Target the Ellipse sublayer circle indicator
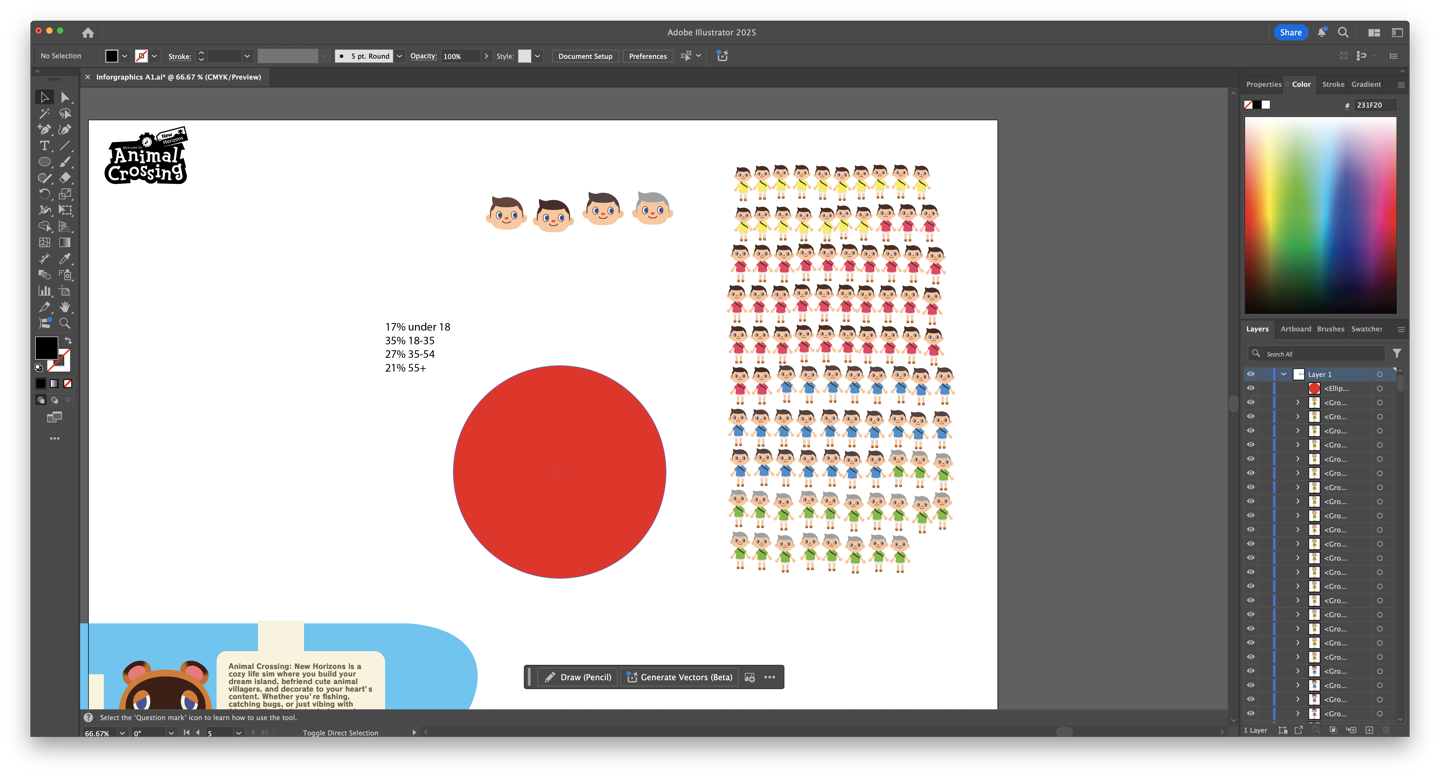This screenshot has width=1440, height=777. coord(1380,388)
